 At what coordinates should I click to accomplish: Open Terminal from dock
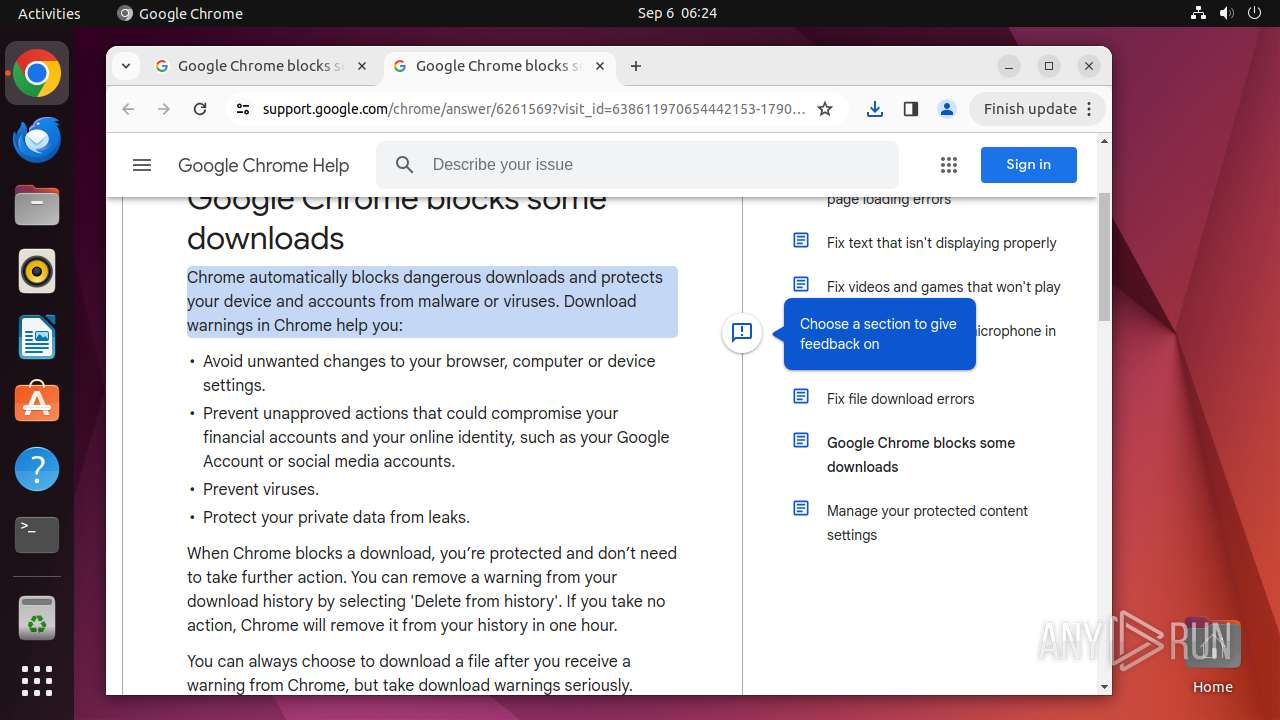37,535
